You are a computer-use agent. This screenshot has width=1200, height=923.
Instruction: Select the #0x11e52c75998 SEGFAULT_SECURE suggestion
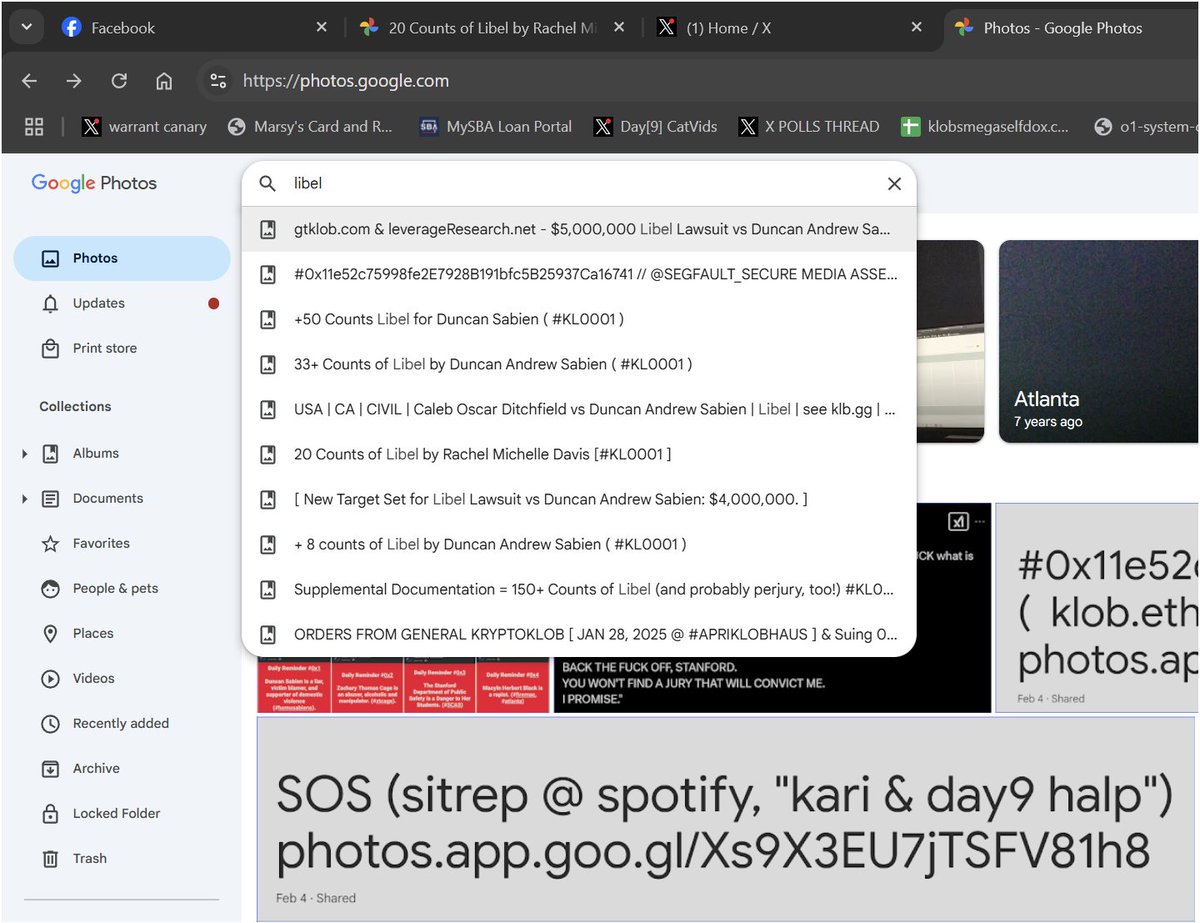click(x=579, y=274)
